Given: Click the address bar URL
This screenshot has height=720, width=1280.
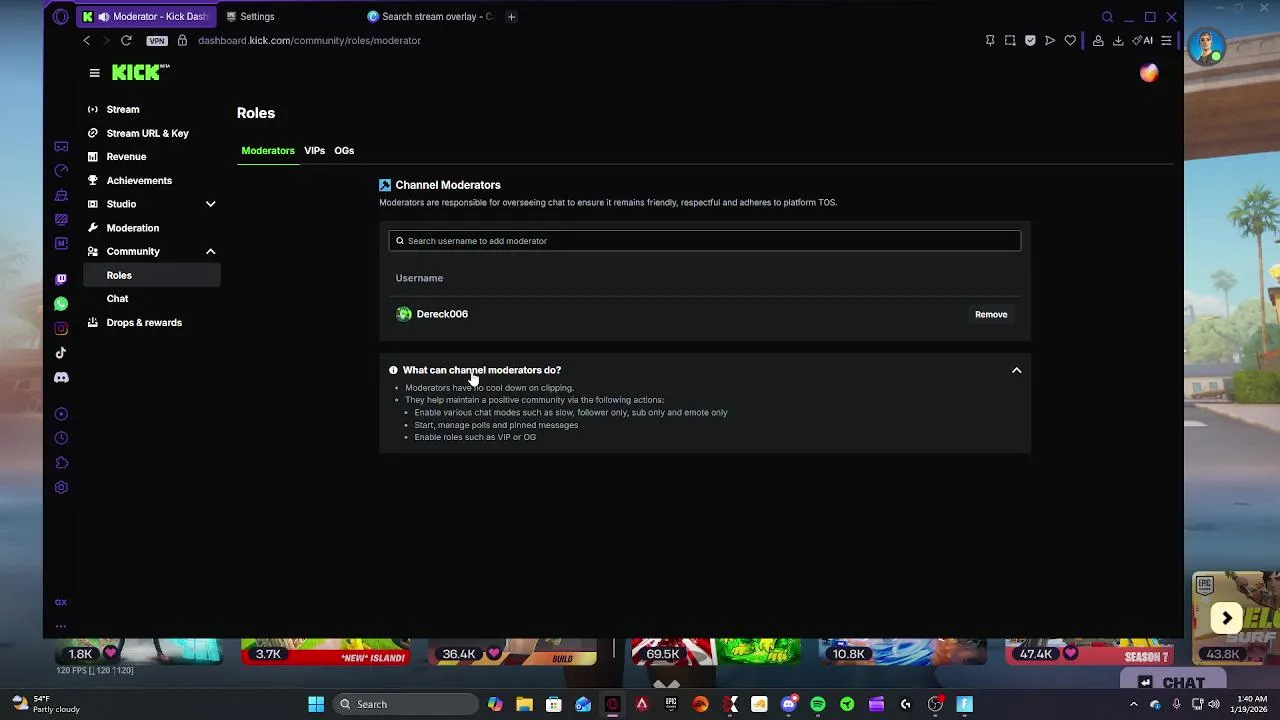Looking at the screenshot, I should click(309, 41).
